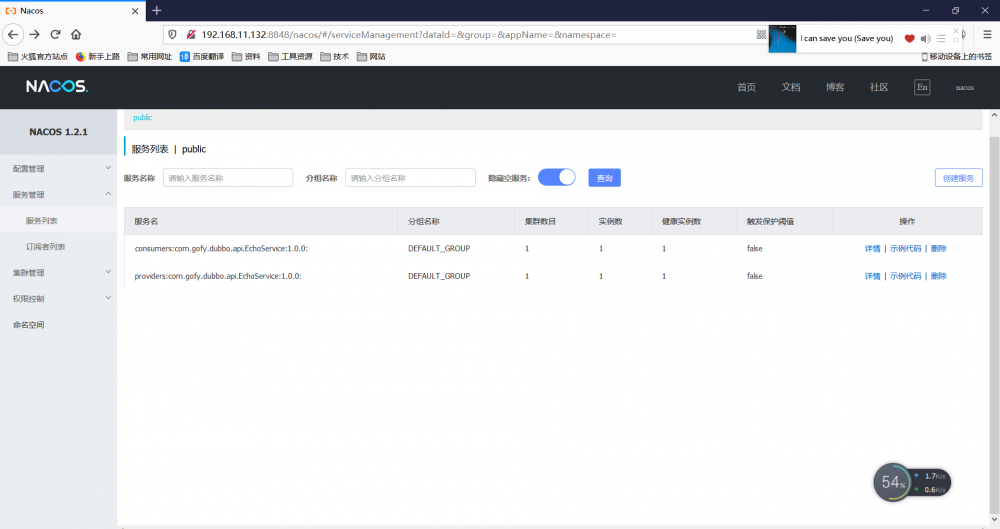Open the nacos user menu

click(965, 87)
